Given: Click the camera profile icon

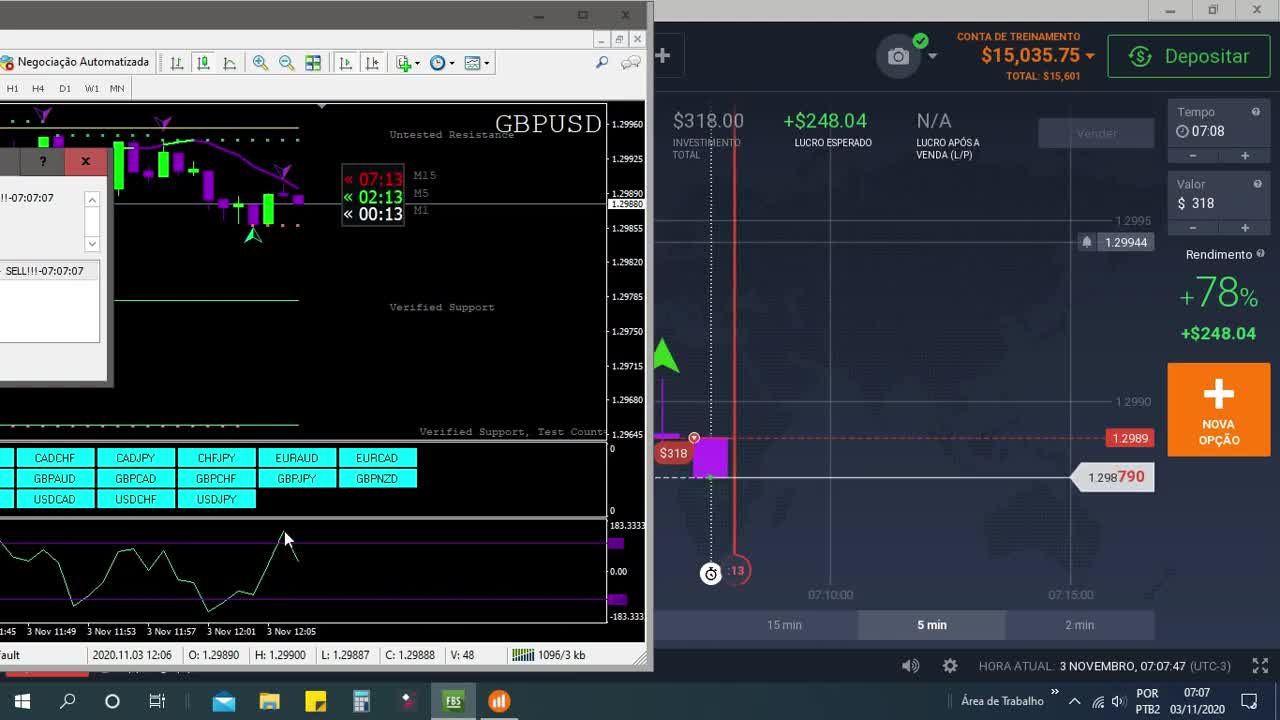Looking at the screenshot, I should (x=898, y=57).
